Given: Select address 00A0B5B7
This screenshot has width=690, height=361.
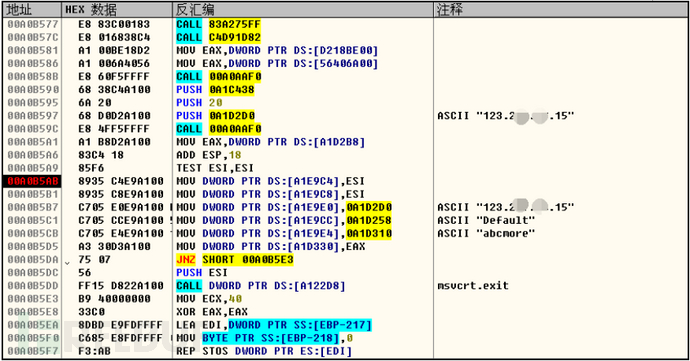Looking at the screenshot, I should [33, 207].
